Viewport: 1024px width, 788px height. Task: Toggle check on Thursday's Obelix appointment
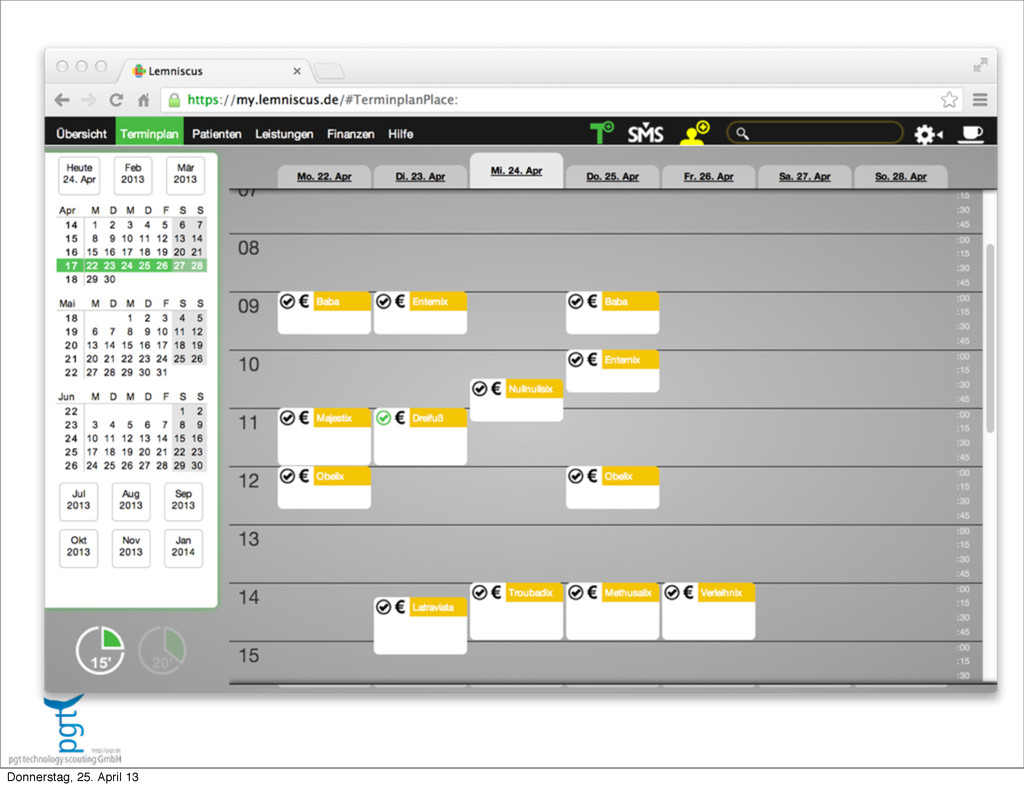(x=575, y=476)
